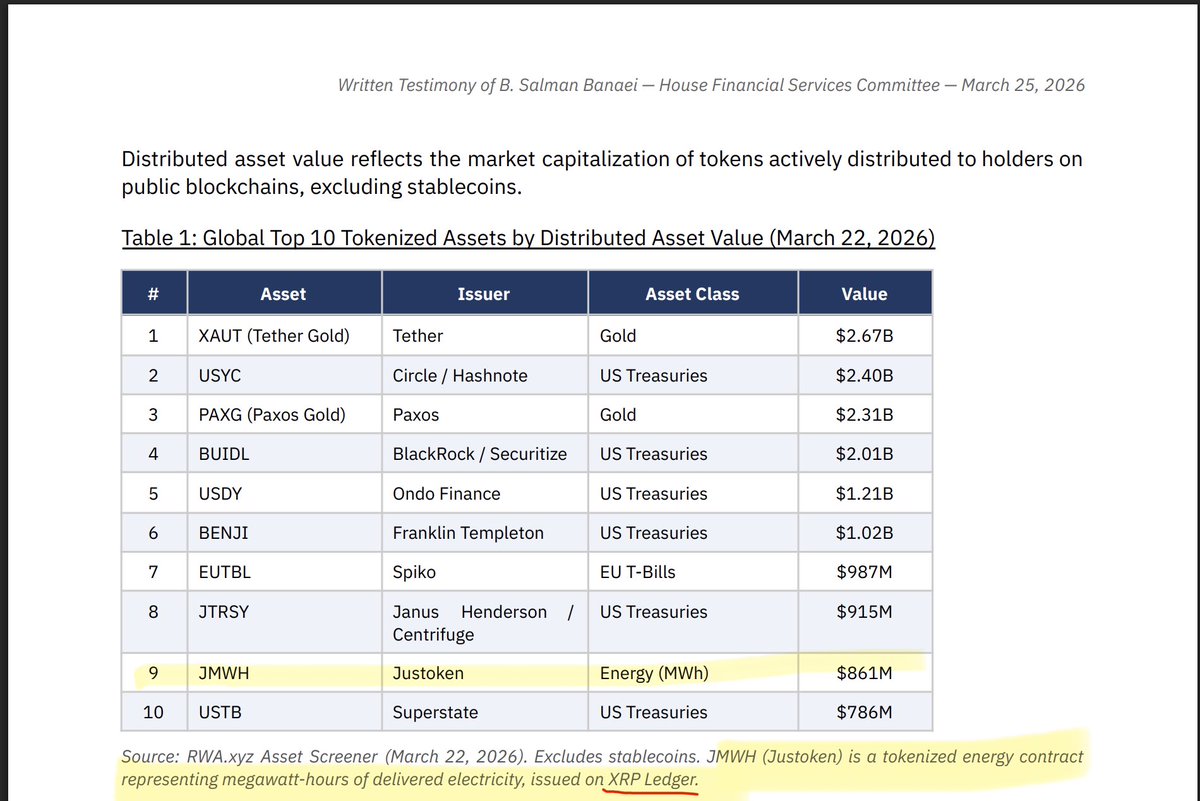Click the '$2.67B' value cell
Screen dimensions: 1200x801
point(865,336)
